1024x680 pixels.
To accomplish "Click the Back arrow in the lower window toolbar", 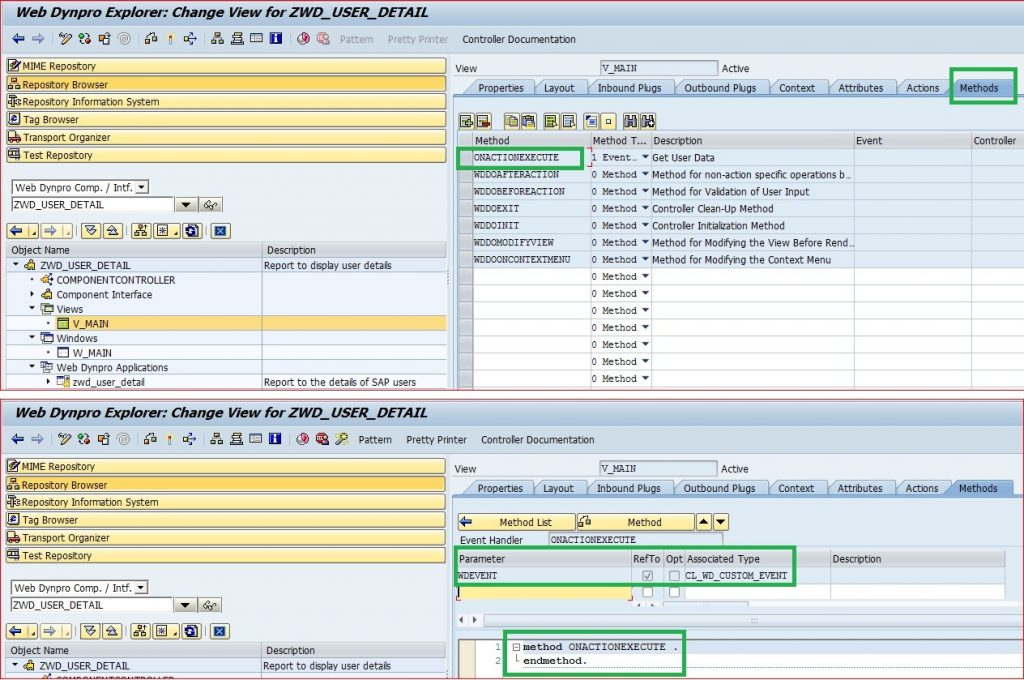I will click(x=18, y=439).
